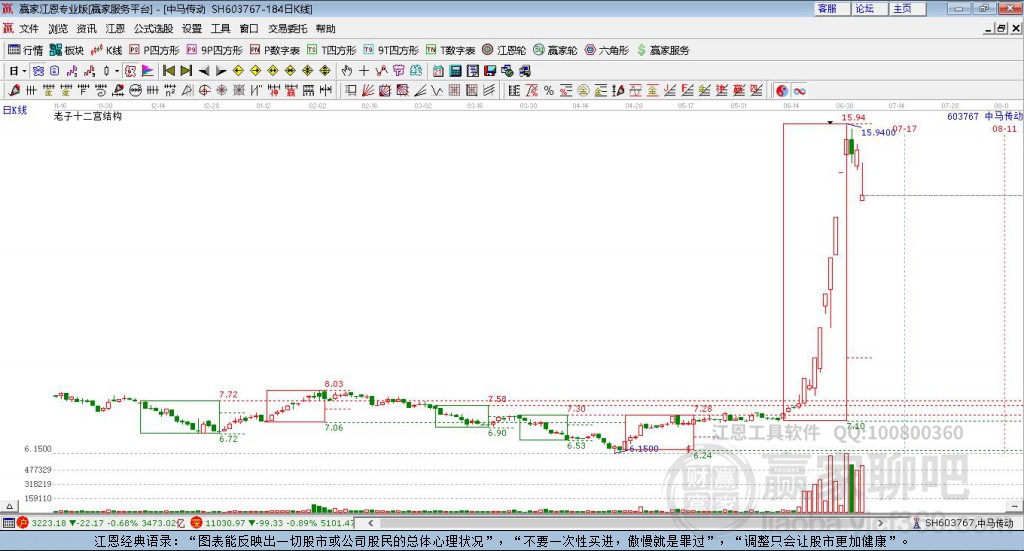Open the 资讯 menu
Viewport: 1024px width, 551px height.
point(86,29)
